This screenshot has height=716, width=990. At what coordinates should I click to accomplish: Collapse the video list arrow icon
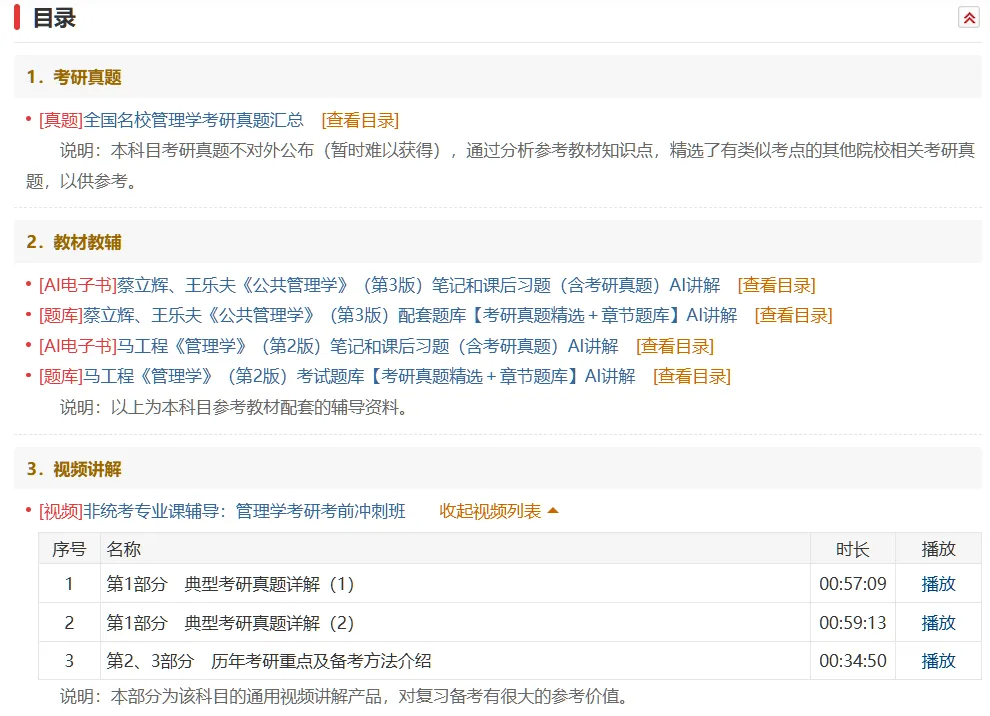(553, 511)
